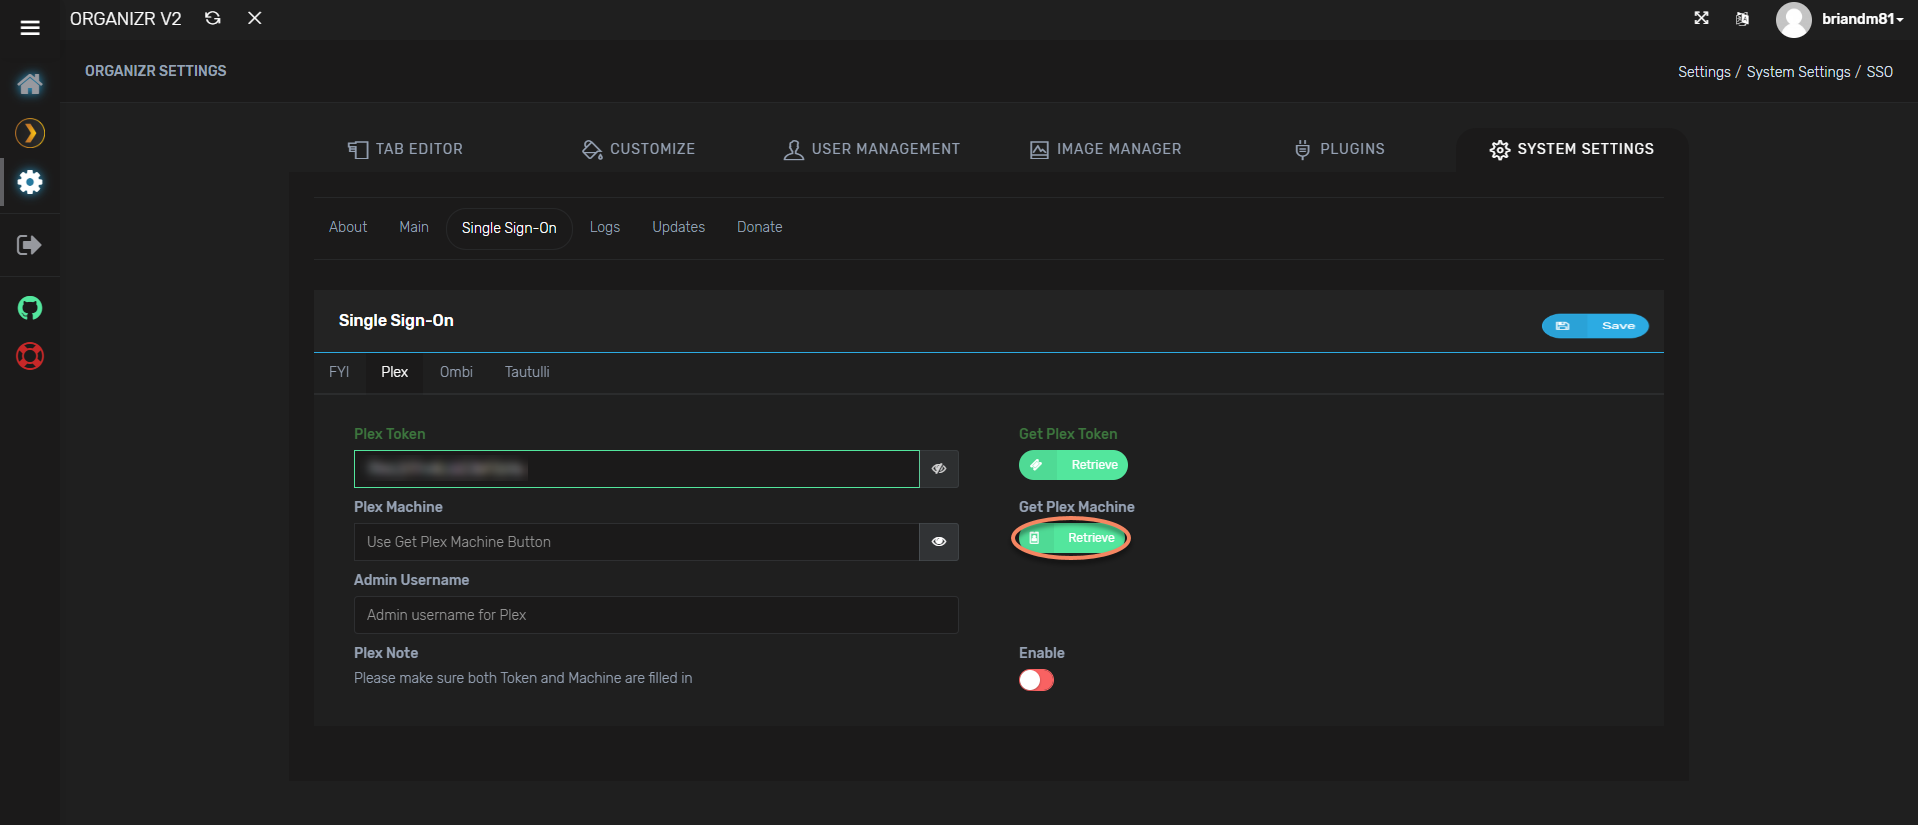Click the reload icon beside Organizr V2

tap(213, 18)
